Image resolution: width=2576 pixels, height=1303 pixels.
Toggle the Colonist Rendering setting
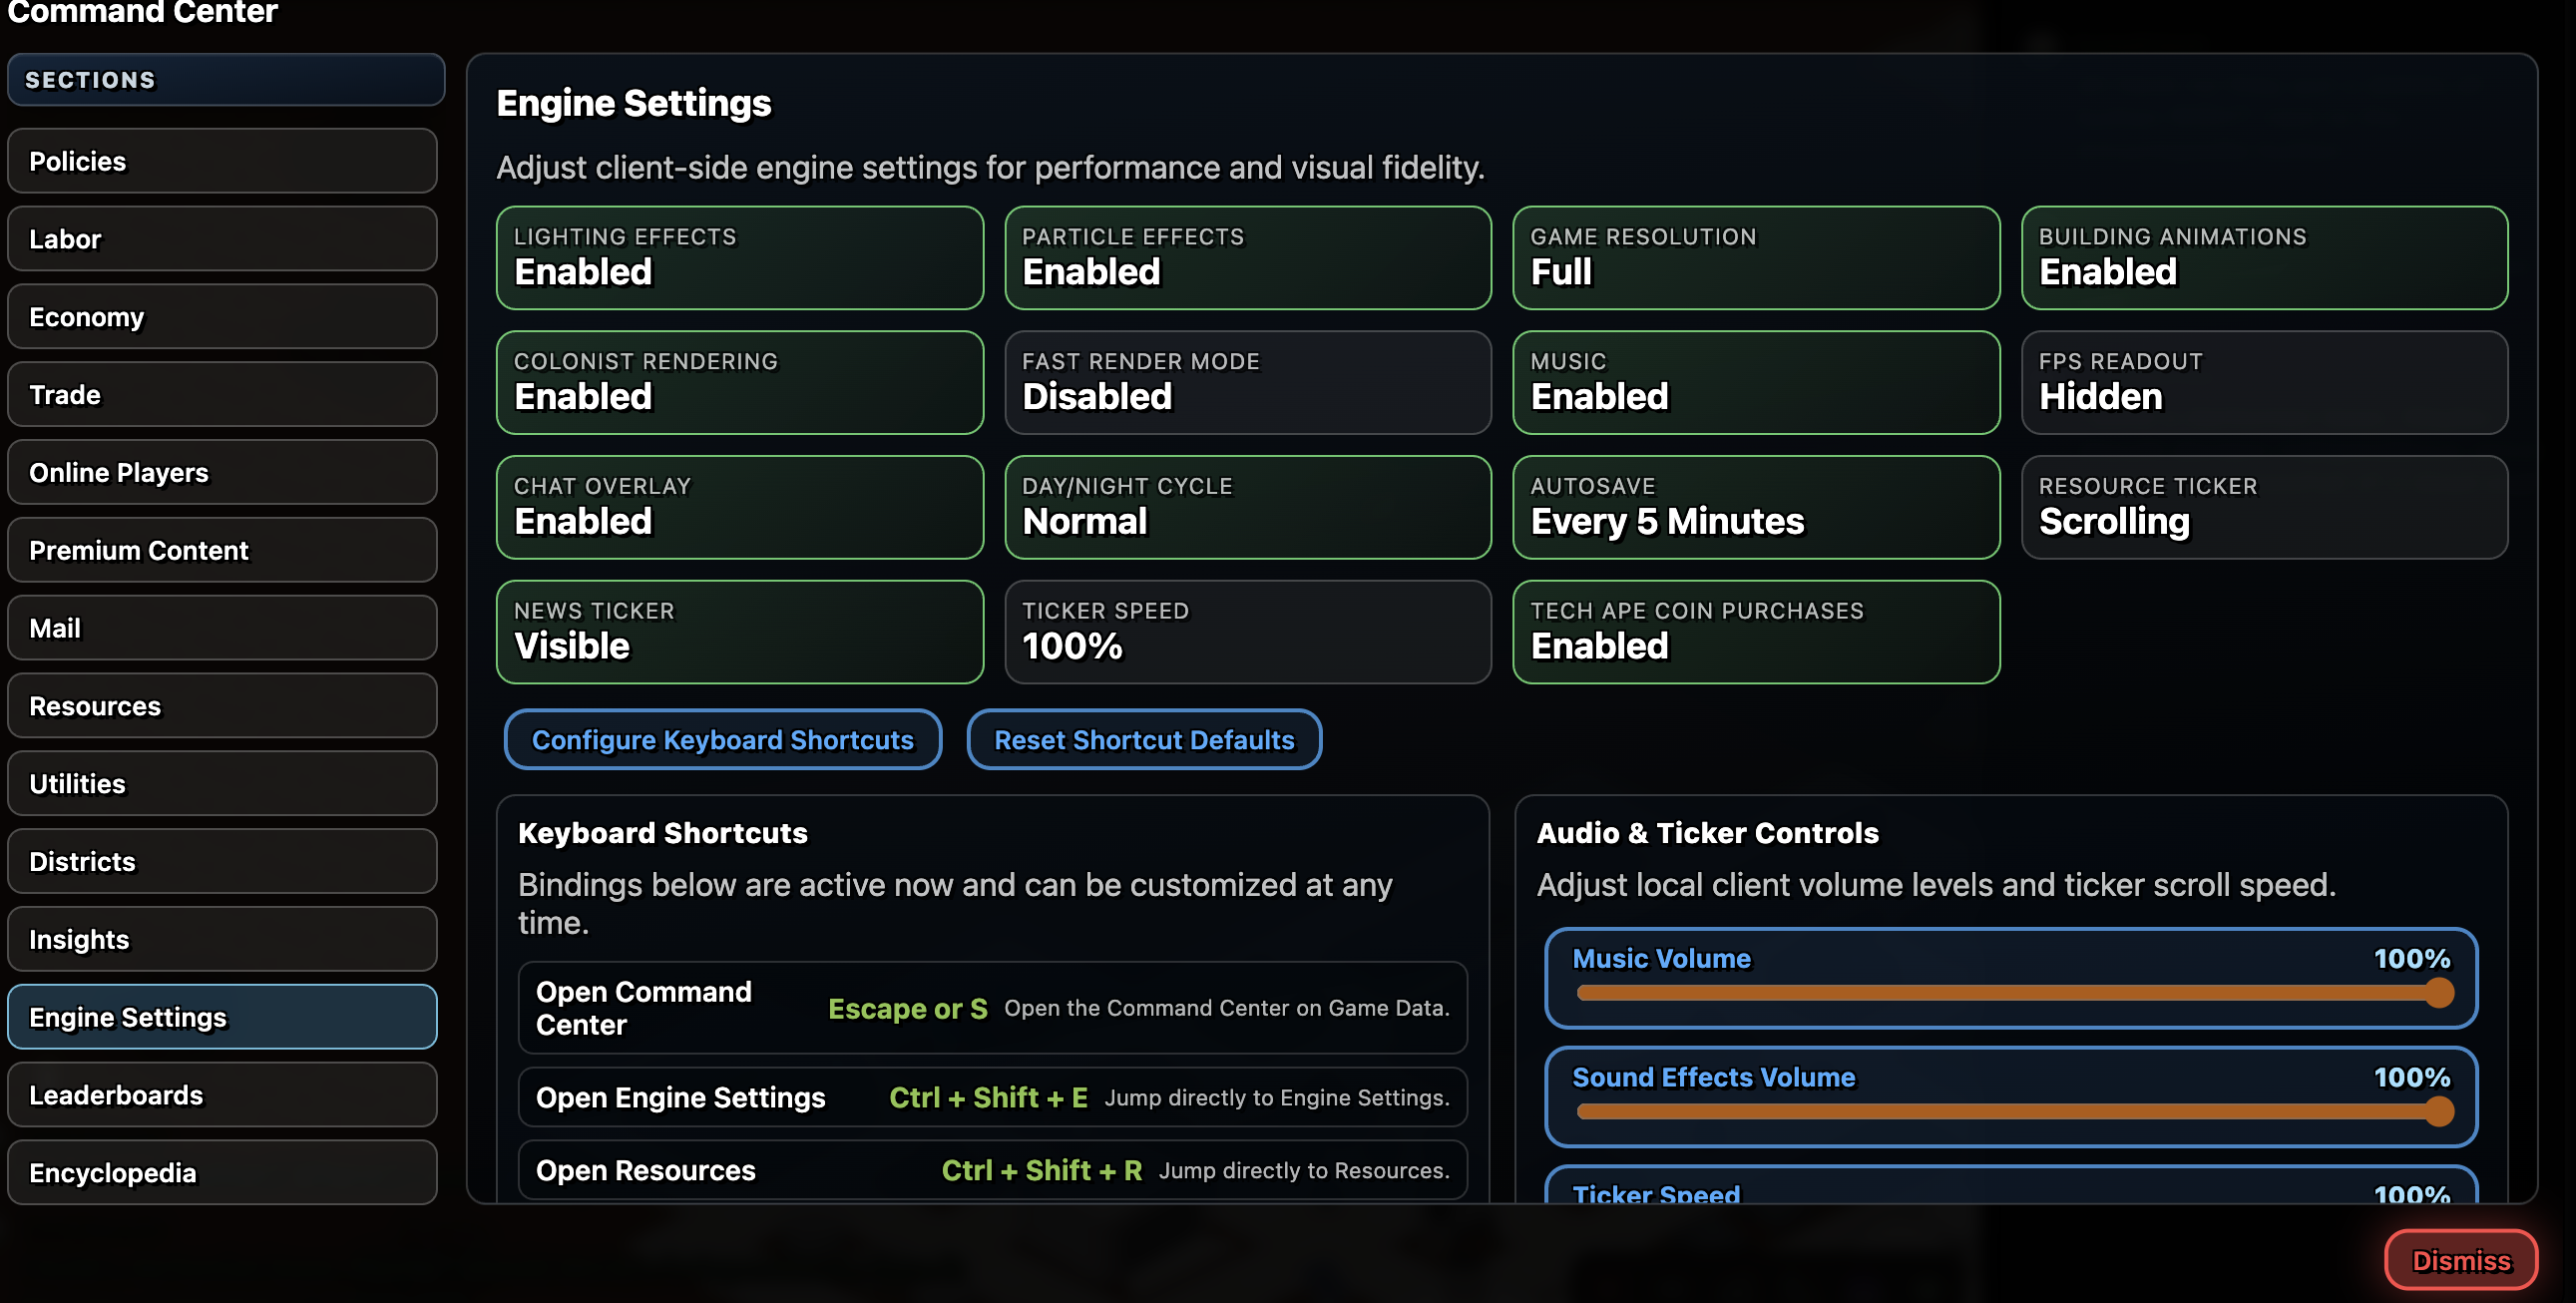coord(740,383)
